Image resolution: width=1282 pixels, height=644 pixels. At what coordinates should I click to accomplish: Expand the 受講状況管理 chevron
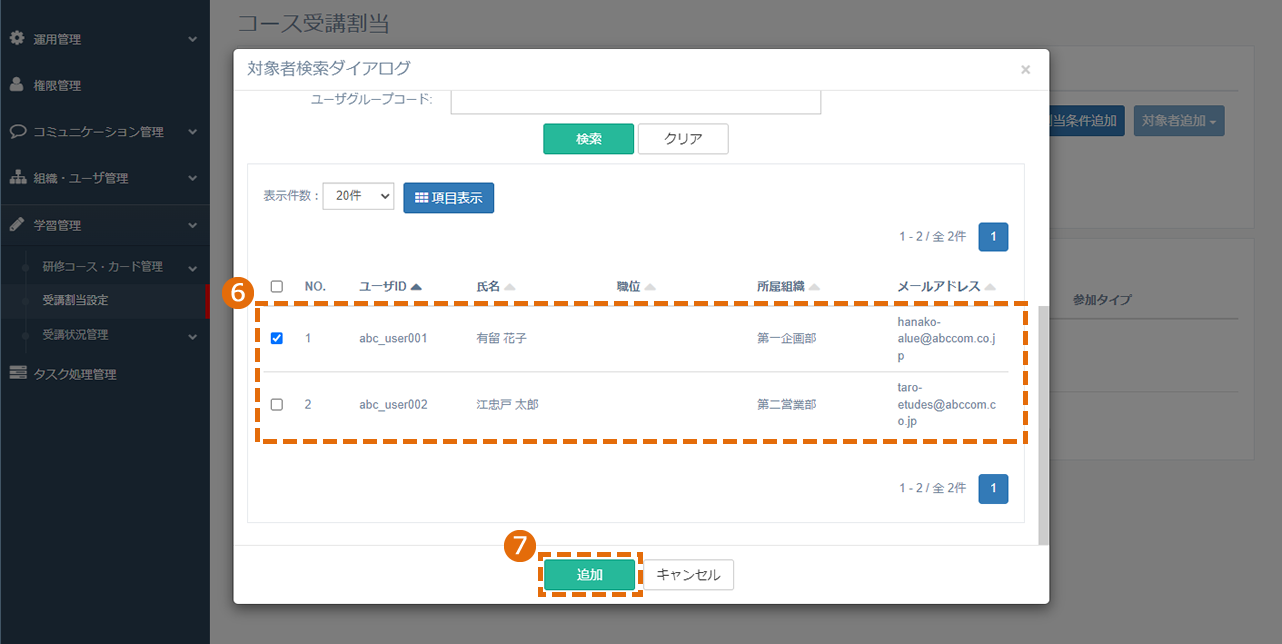pyautogui.click(x=193, y=335)
